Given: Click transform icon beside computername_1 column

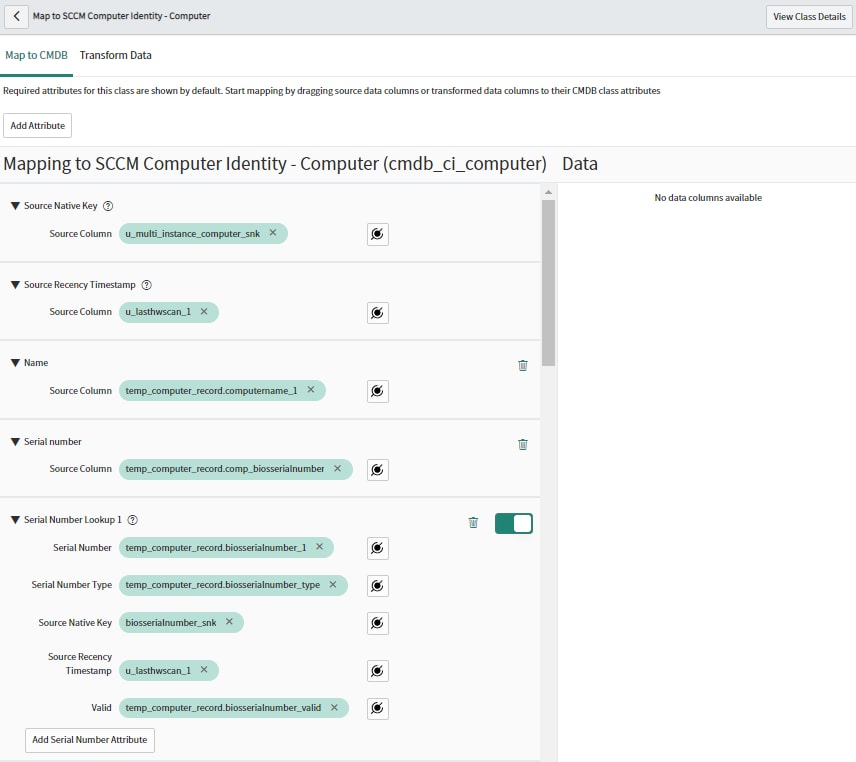Looking at the screenshot, I should [x=377, y=391].
